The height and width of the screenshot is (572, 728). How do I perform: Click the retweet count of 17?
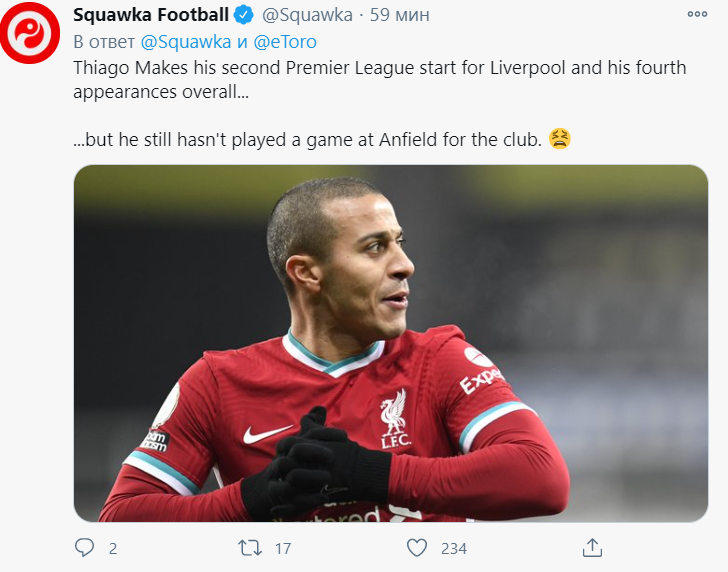tap(282, 548)
